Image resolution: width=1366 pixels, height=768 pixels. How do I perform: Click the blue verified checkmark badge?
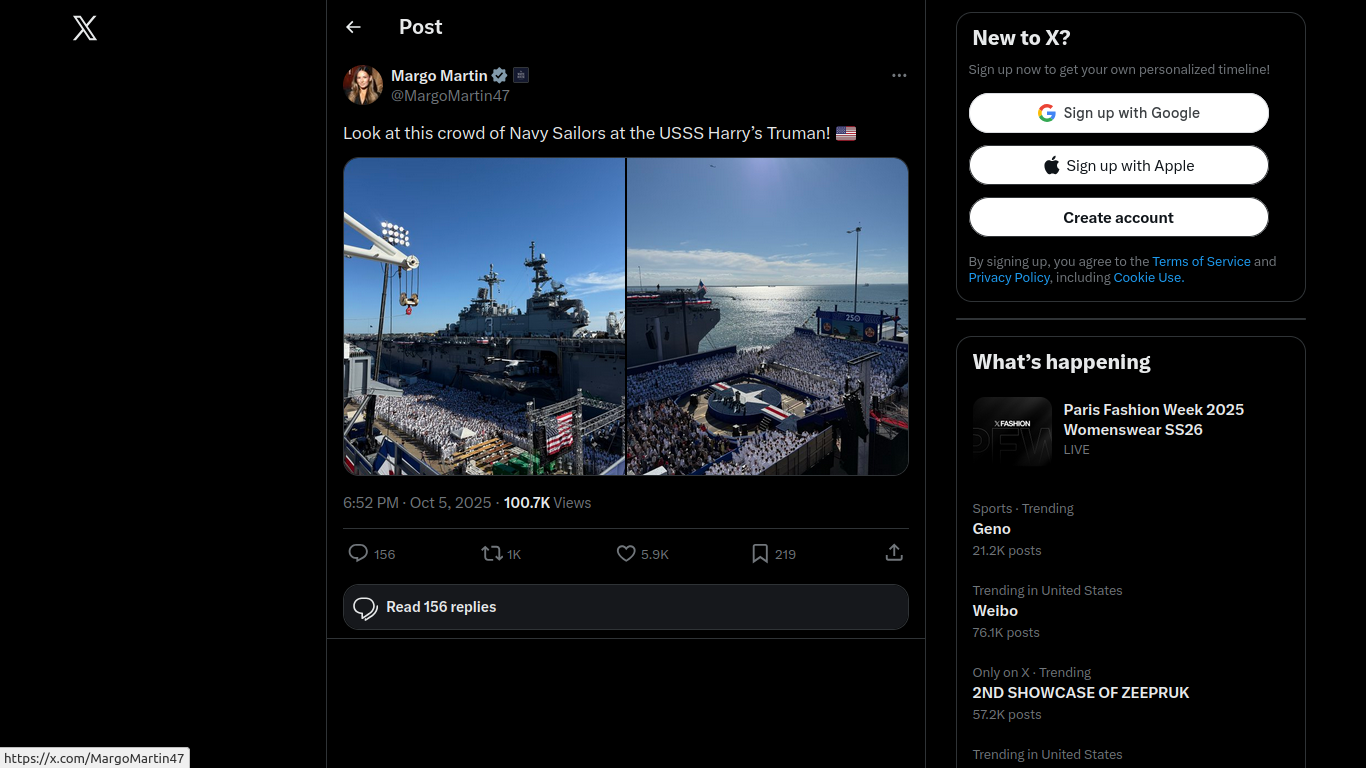click(500, 75)
